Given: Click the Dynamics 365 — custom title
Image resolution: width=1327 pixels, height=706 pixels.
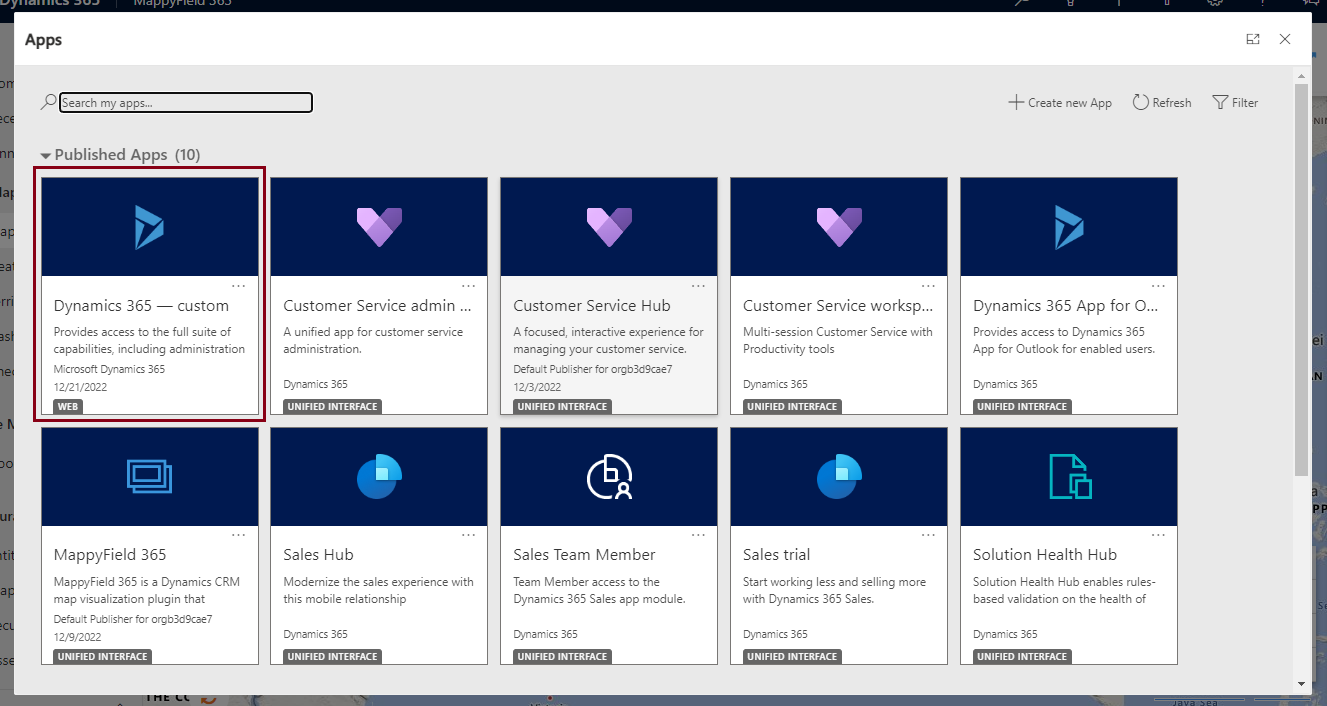Looking at the screenshot, I should click(141, 306).
